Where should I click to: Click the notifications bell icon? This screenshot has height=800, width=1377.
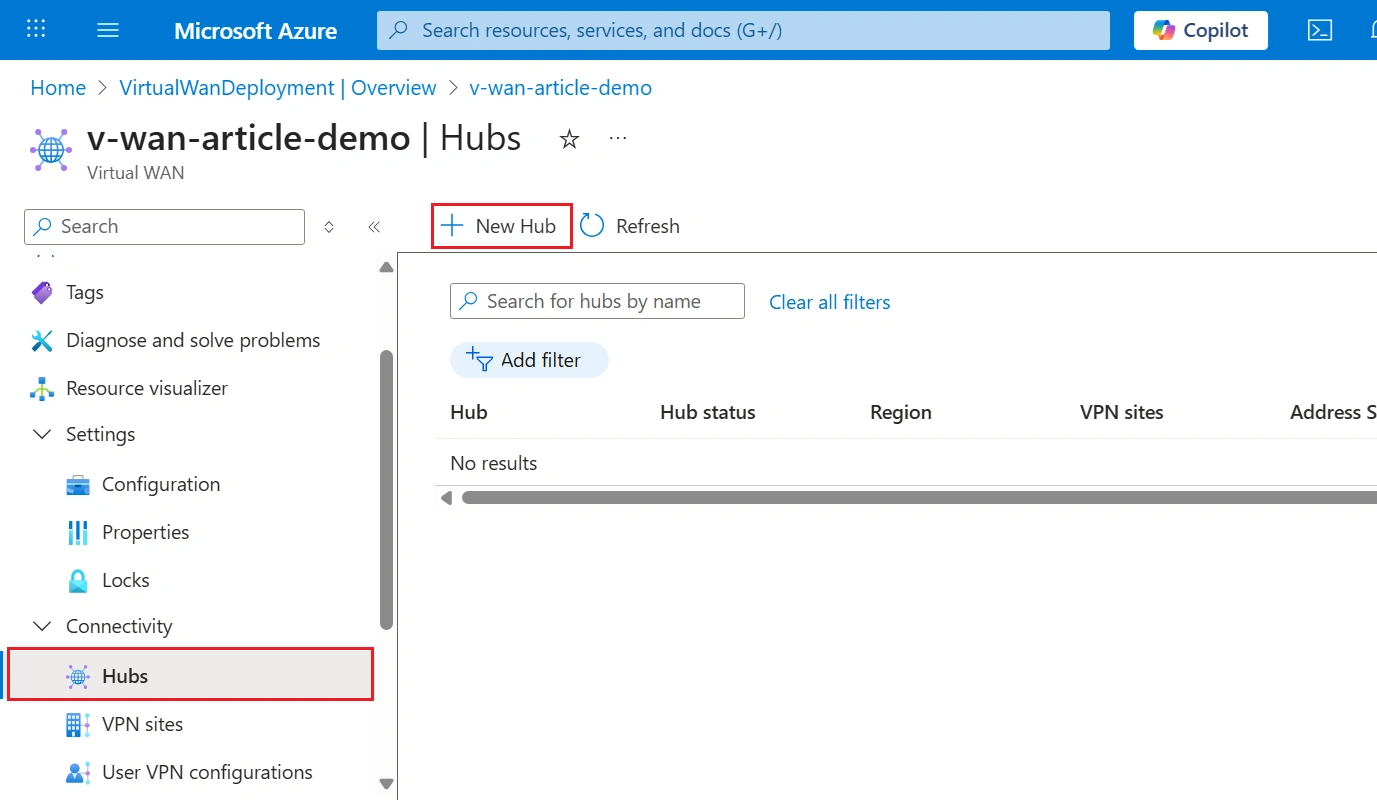[x=1371, y=30]
